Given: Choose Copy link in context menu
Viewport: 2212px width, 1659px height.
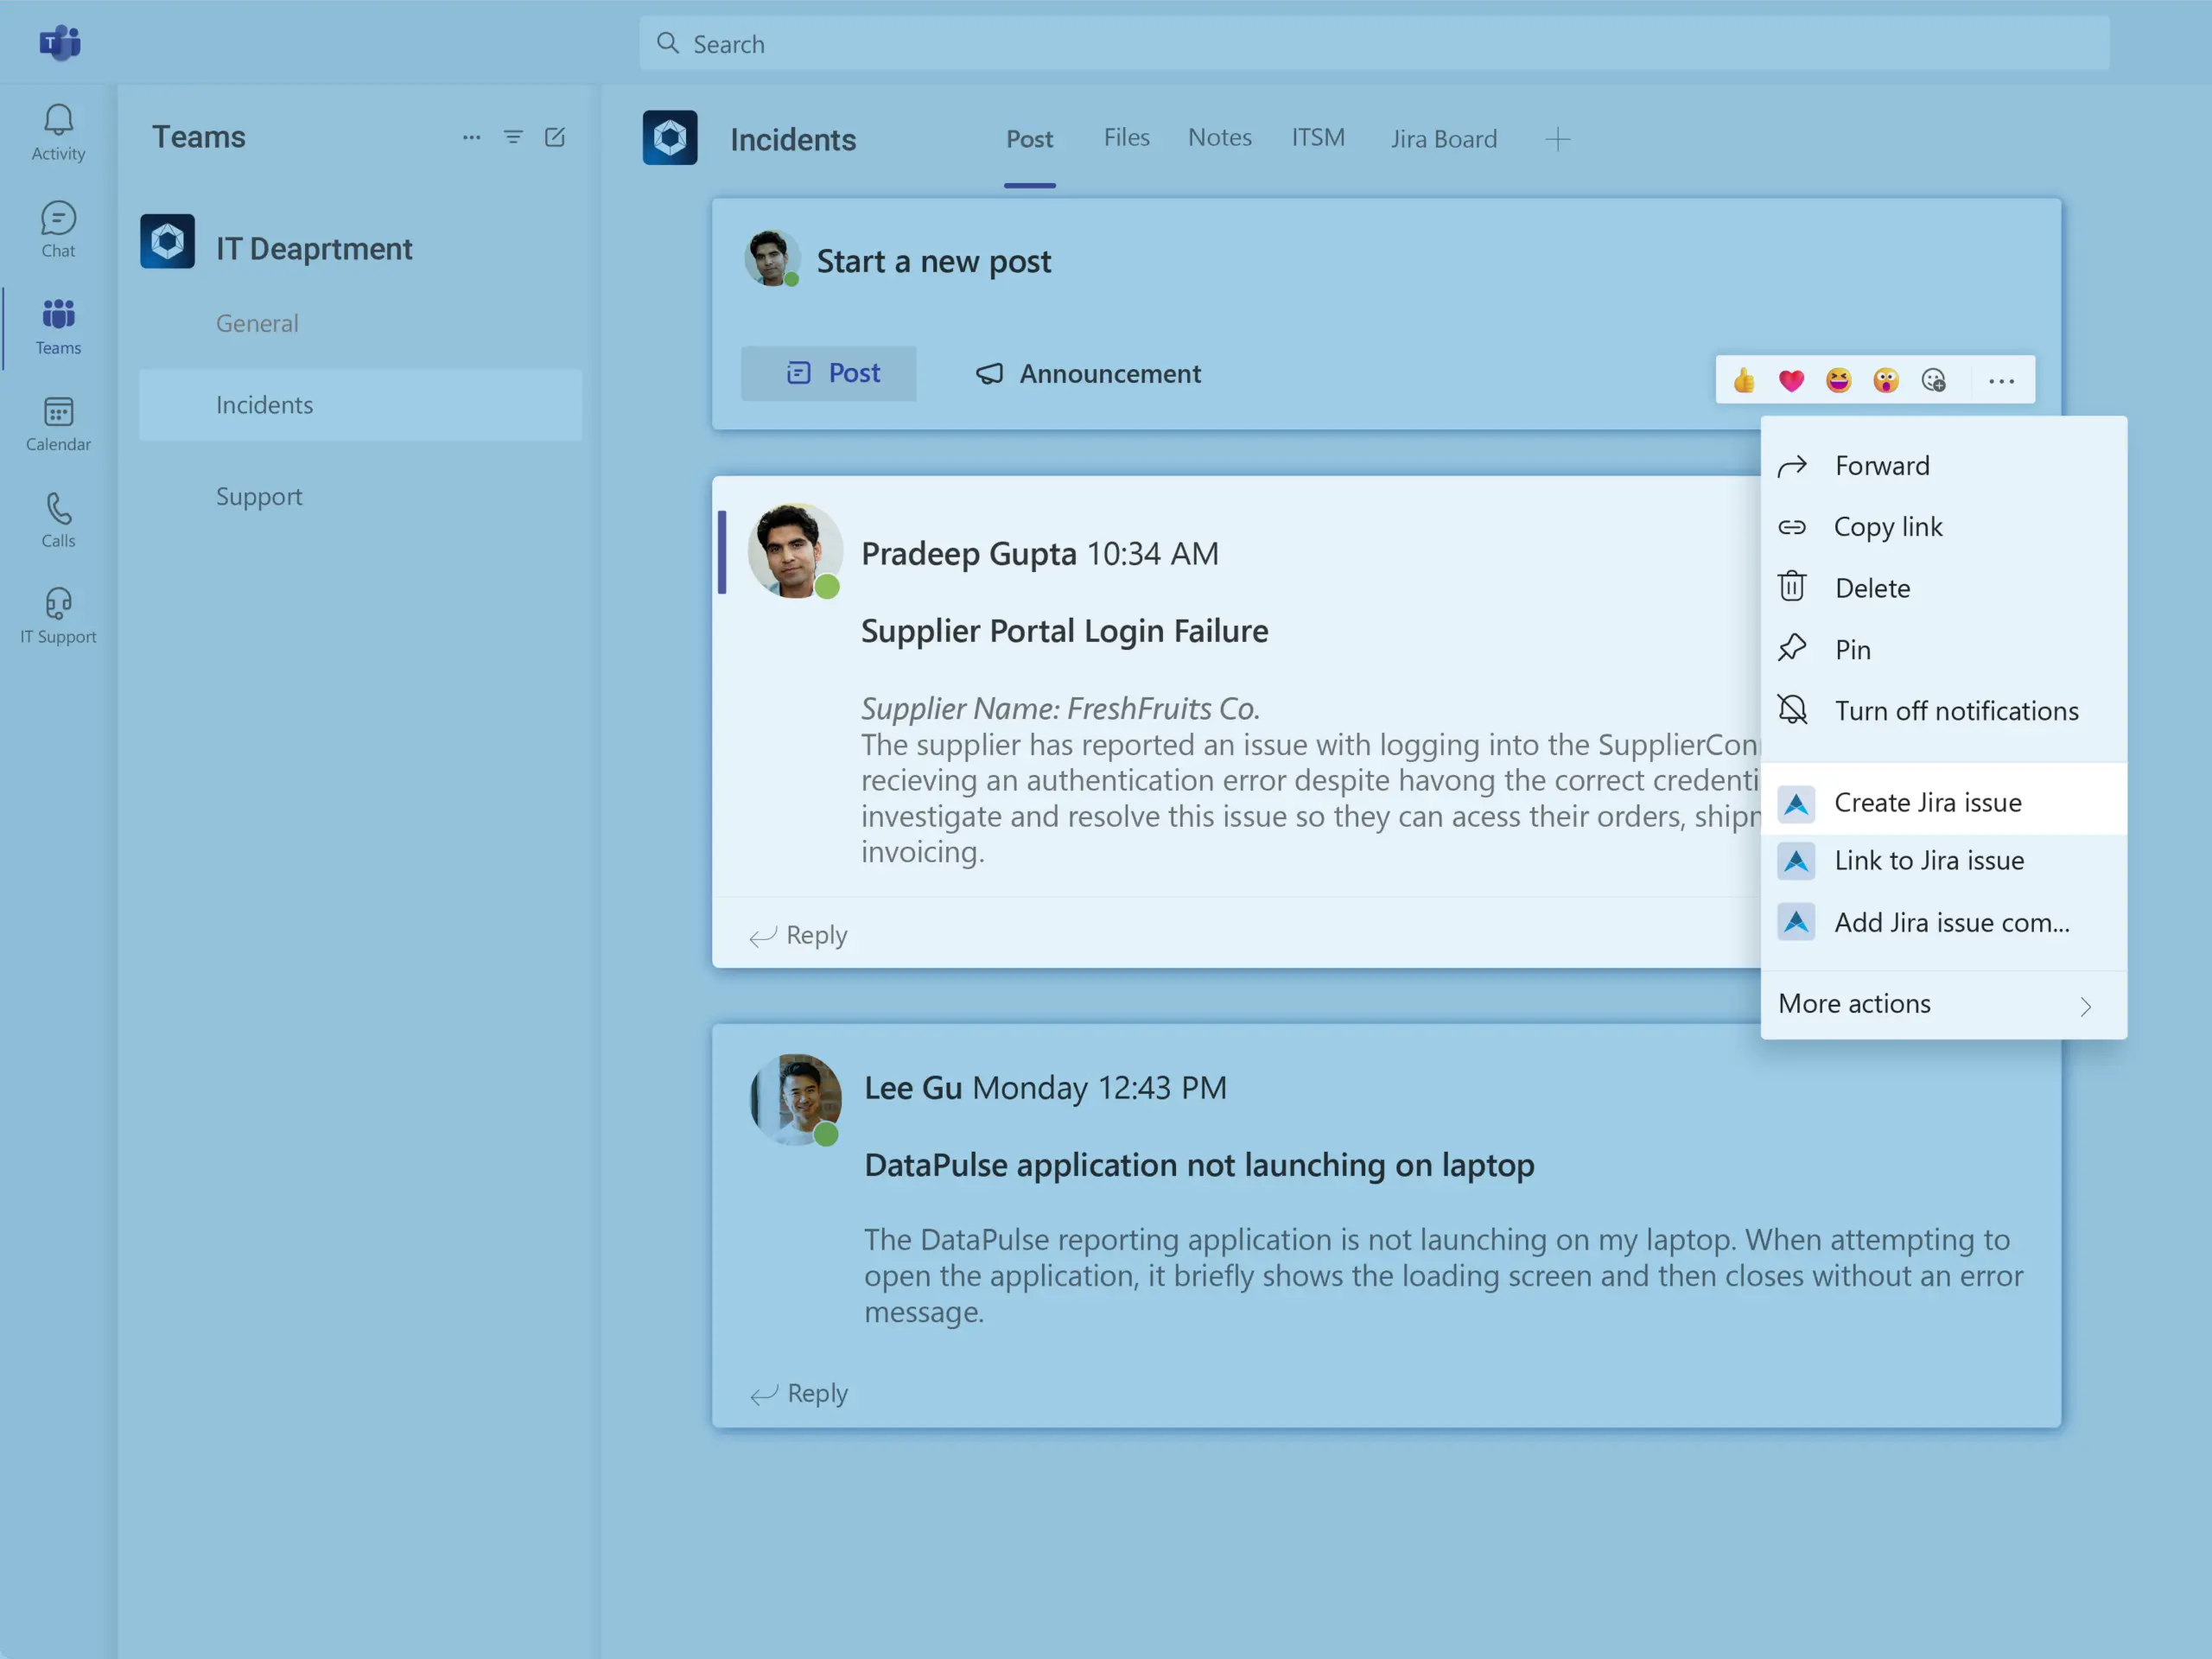Looking at the screenshot, I should (x=1943, y=527).
